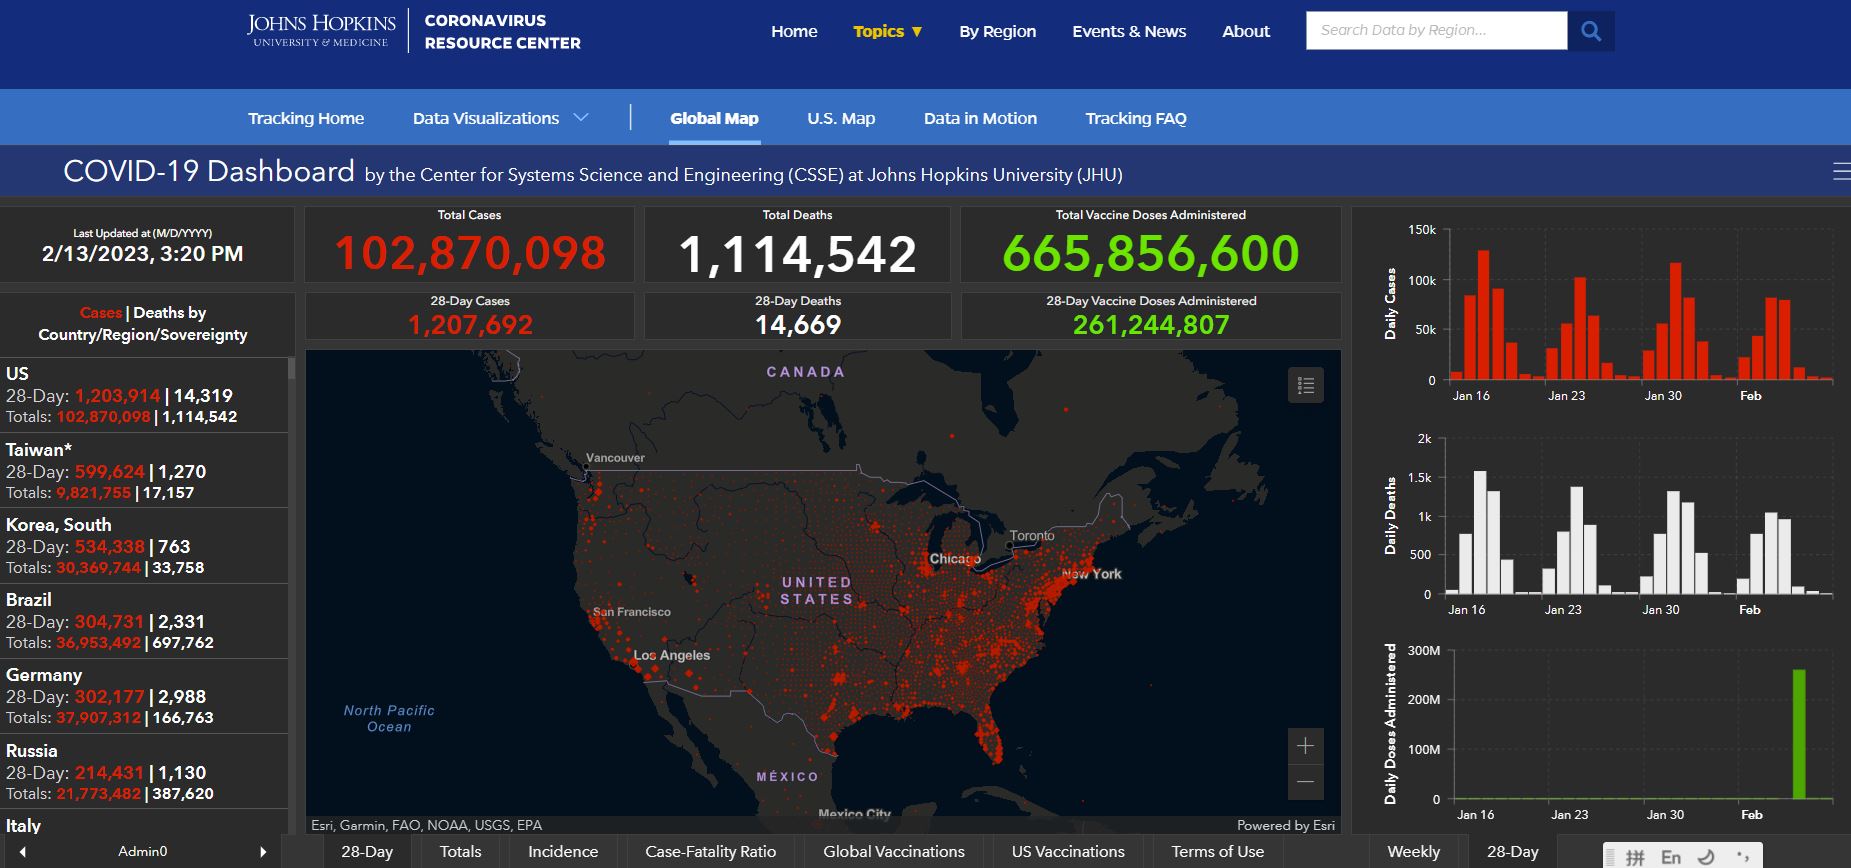
Task: Click the New York label on the map
Action: point(1091,574)
